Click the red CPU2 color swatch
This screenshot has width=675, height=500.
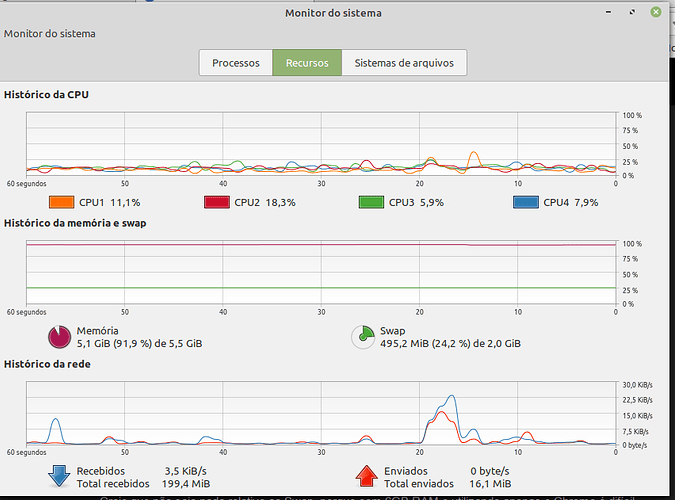(x=217, y=202)
